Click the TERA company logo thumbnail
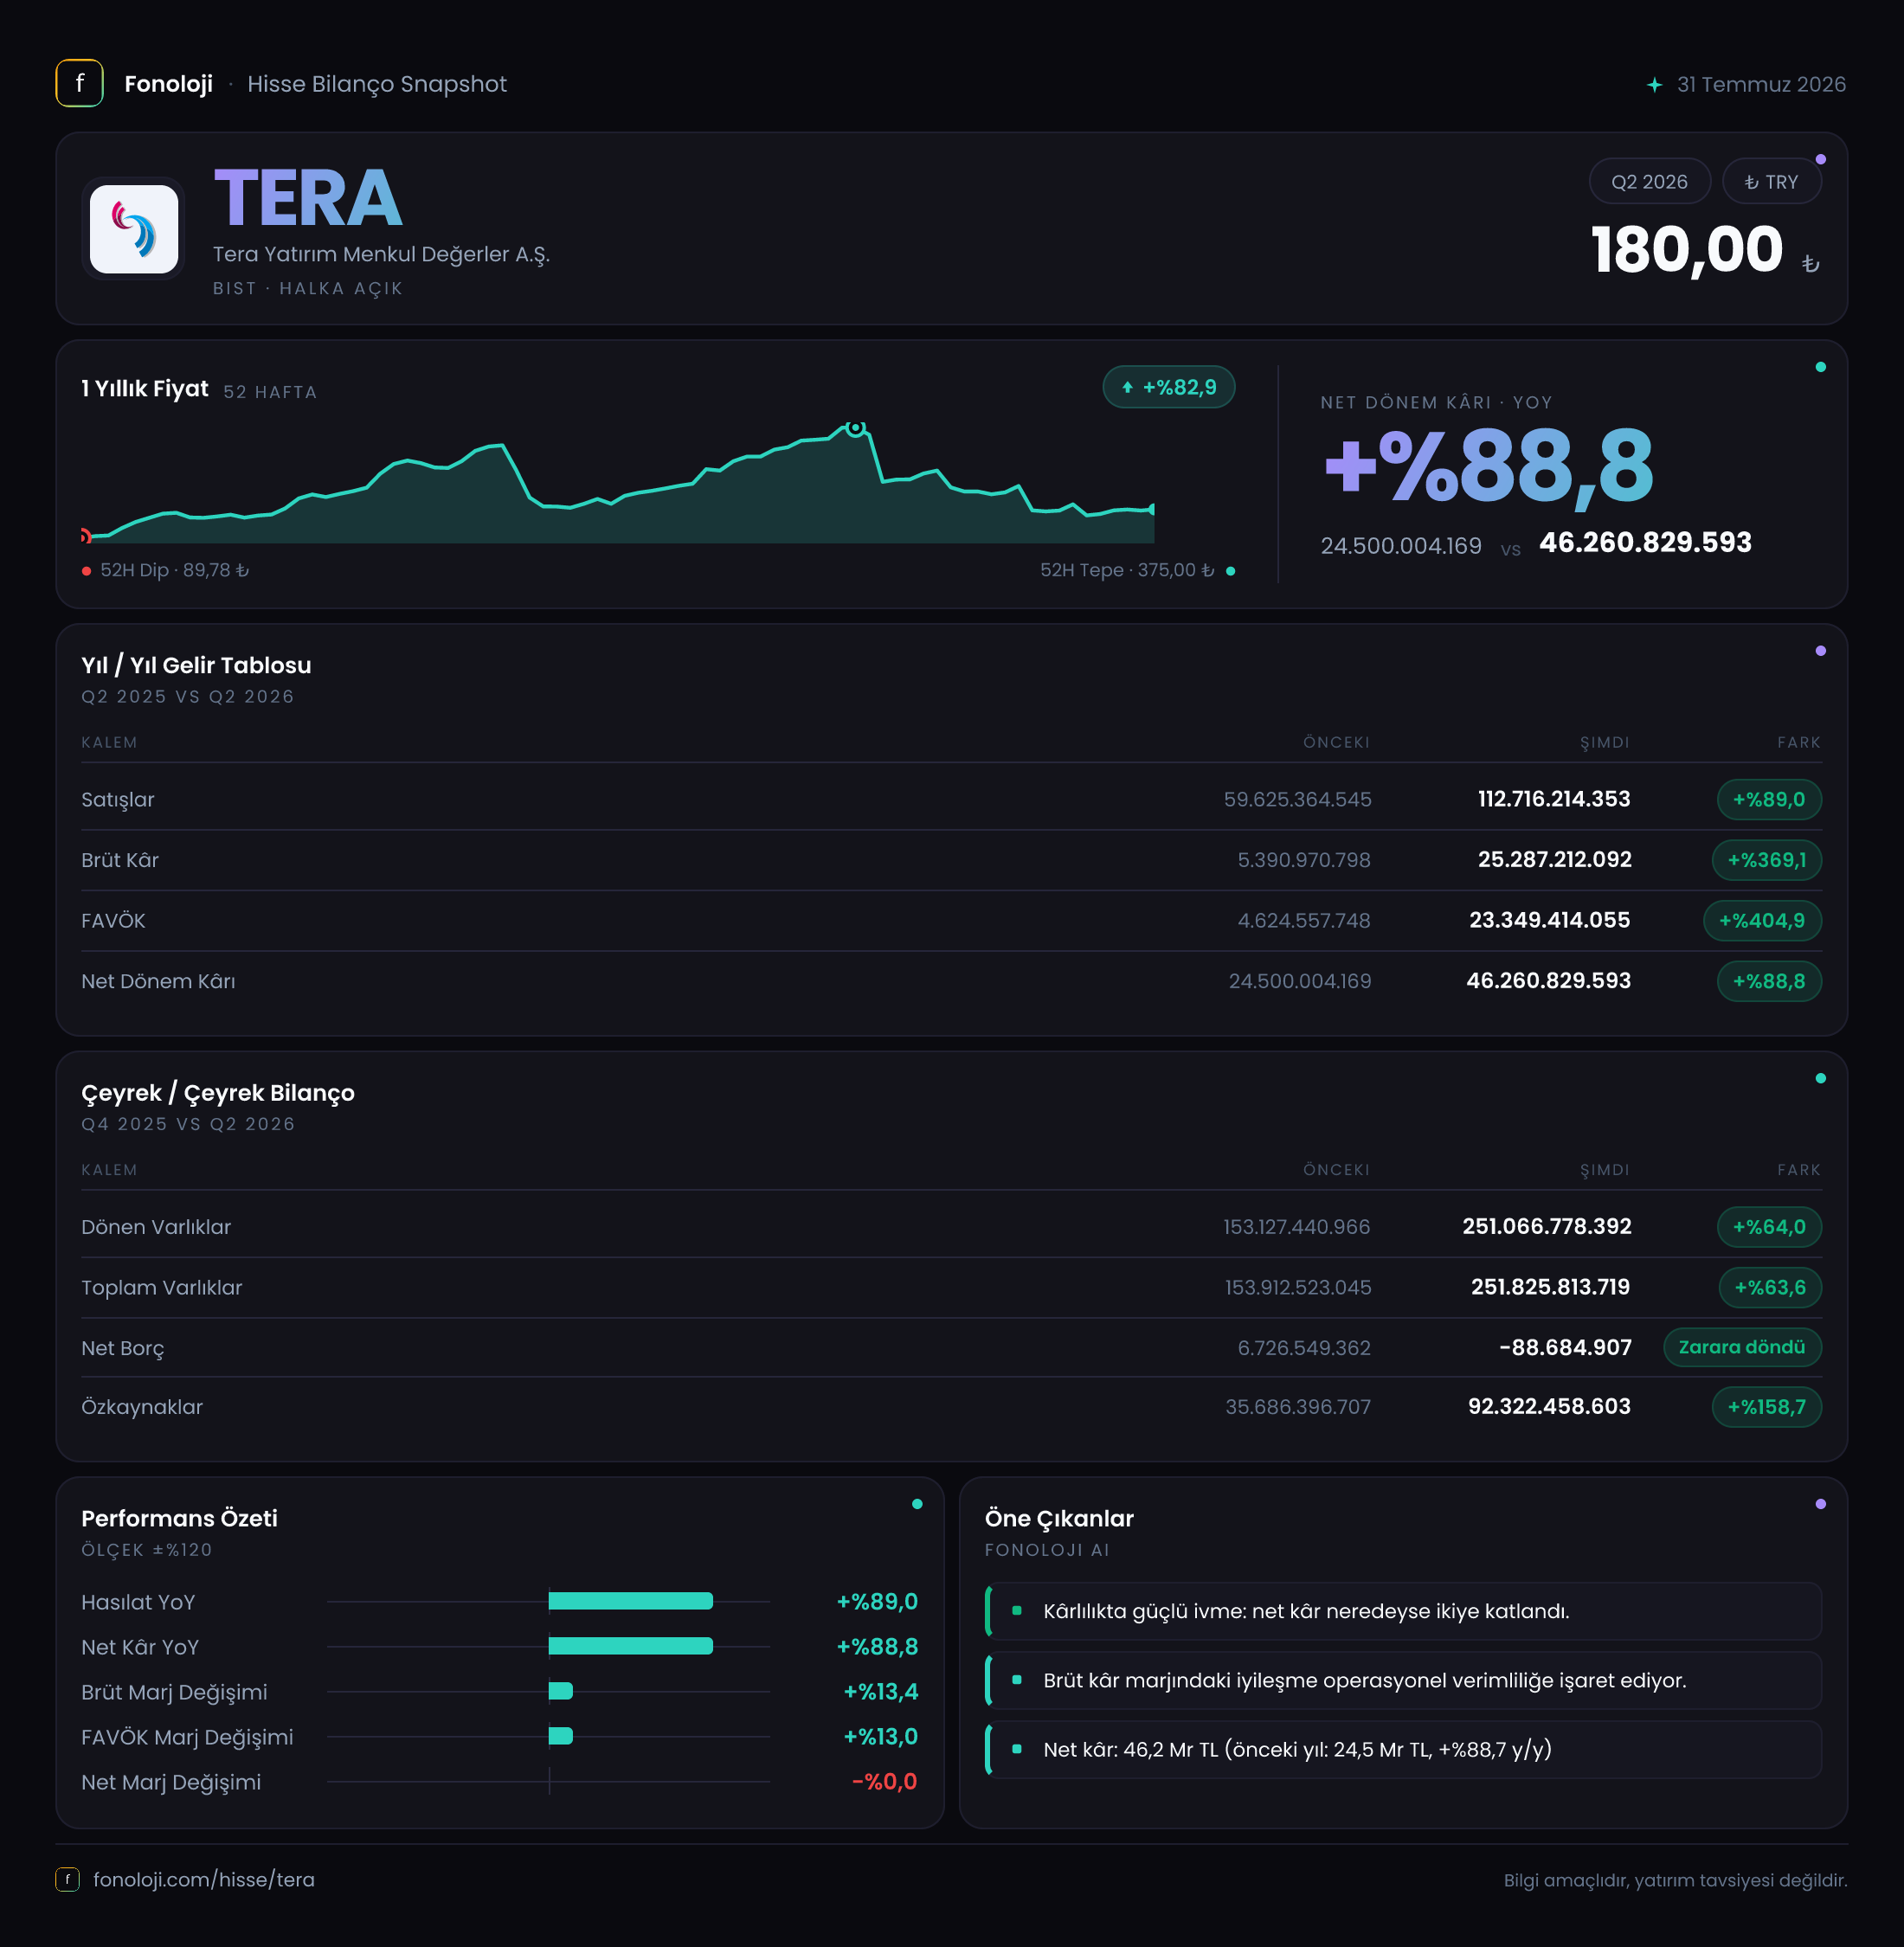The width and height of the screenshot is (1904, 1947). point(133,229)
